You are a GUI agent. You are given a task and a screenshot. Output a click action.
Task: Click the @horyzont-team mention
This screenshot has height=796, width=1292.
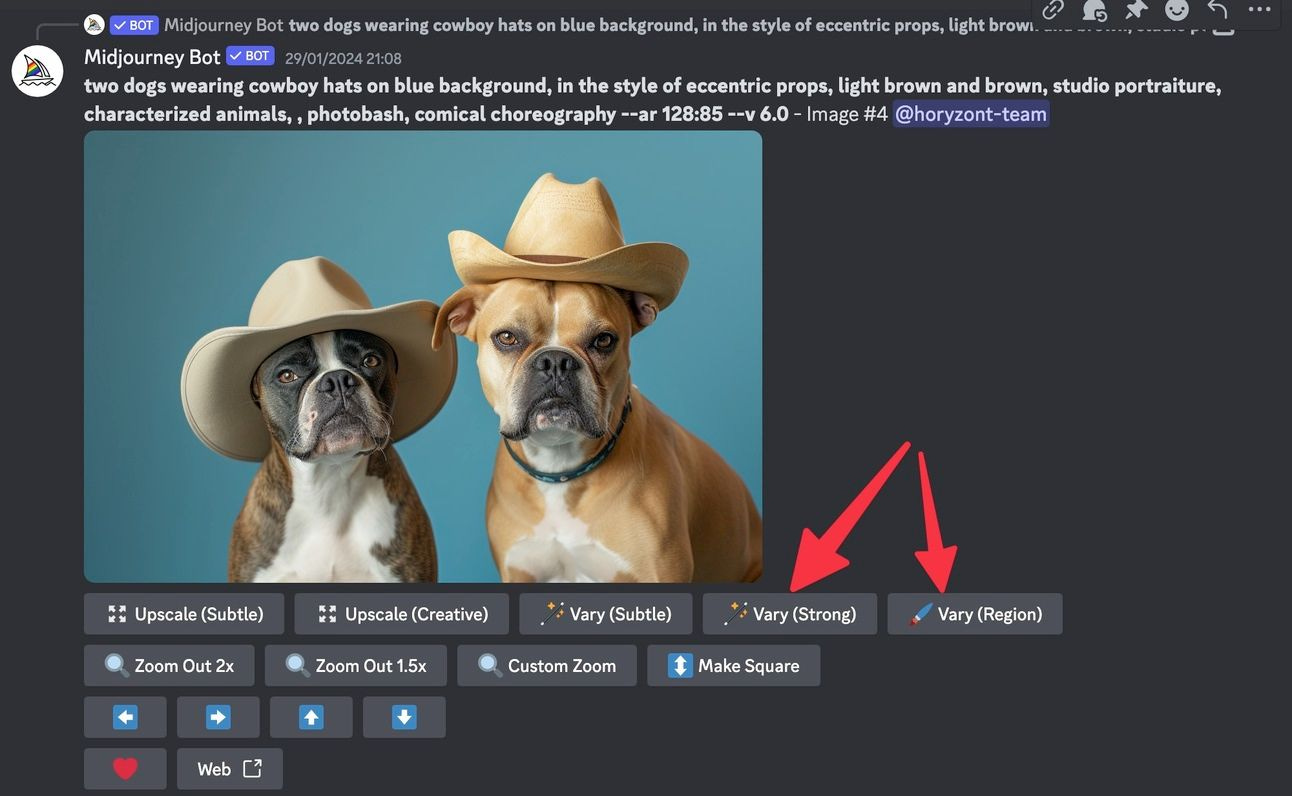coord(971,114)
